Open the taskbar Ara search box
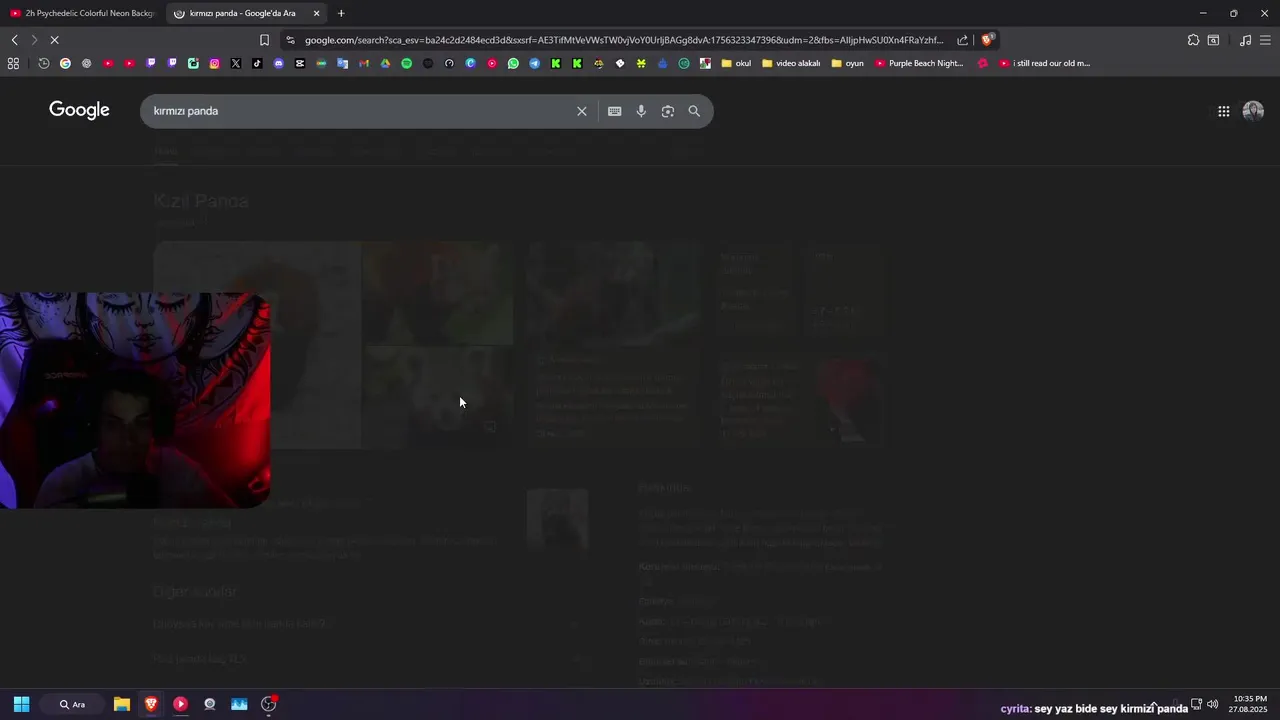This screenshot has width=1280, height=720. [71, 704]
